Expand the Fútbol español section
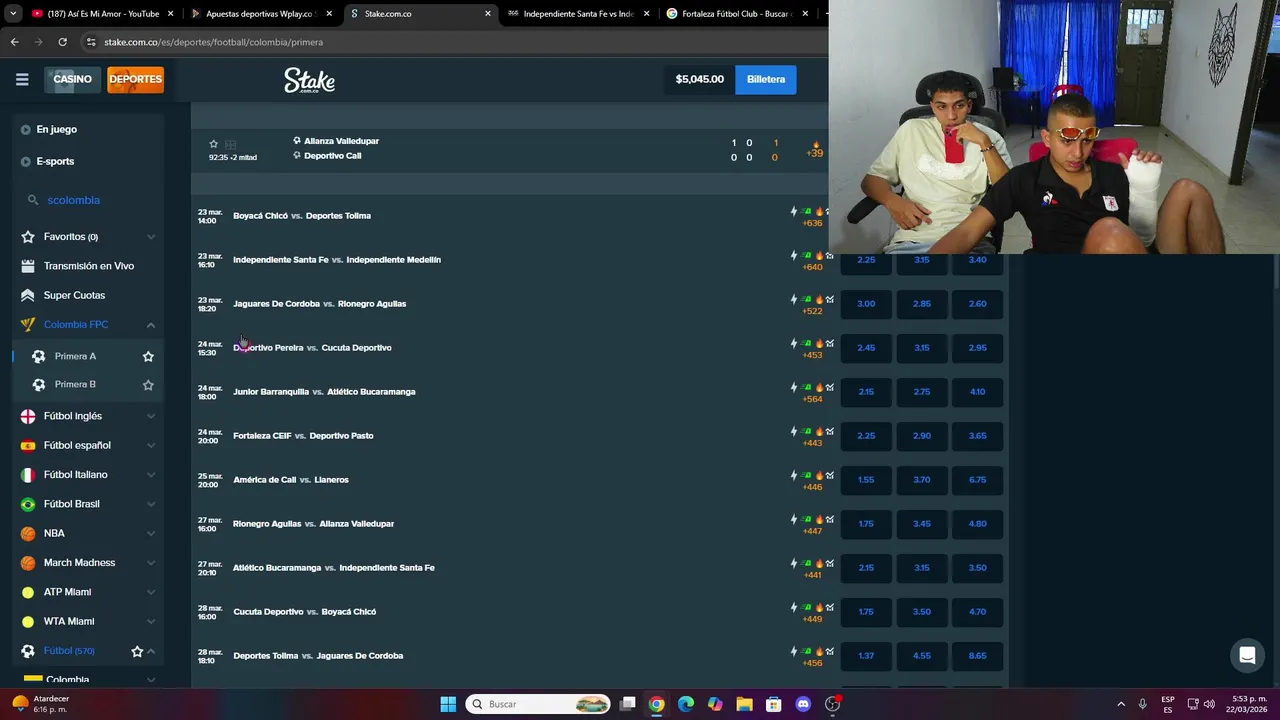Screen dimensions: 1280x720 click(151, 445)
